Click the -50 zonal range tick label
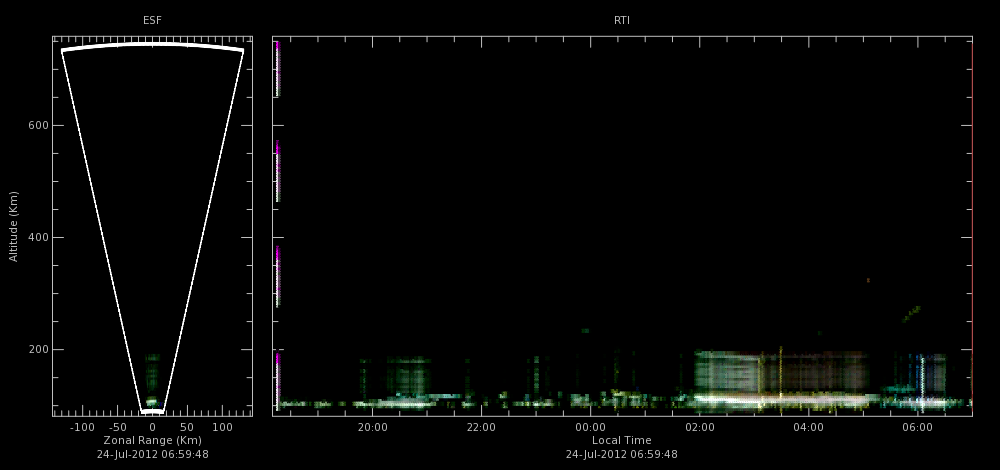Viewport: 1000px width, 470px height. pos(118,427)
